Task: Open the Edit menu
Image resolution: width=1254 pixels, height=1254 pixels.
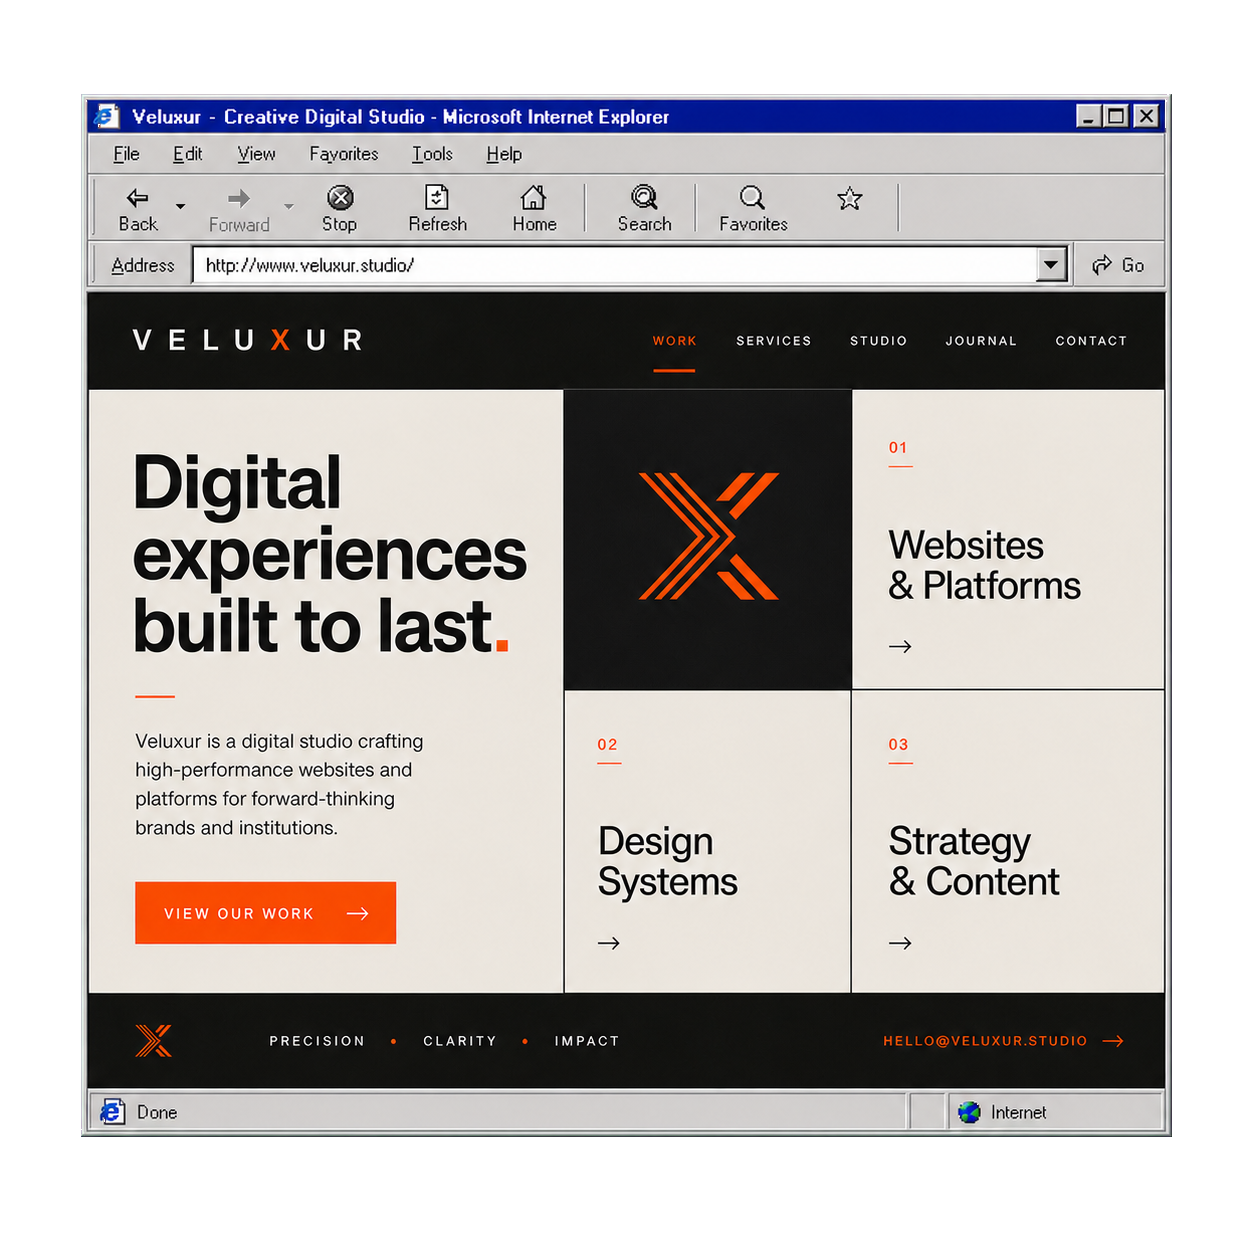Action: point(187,154)
